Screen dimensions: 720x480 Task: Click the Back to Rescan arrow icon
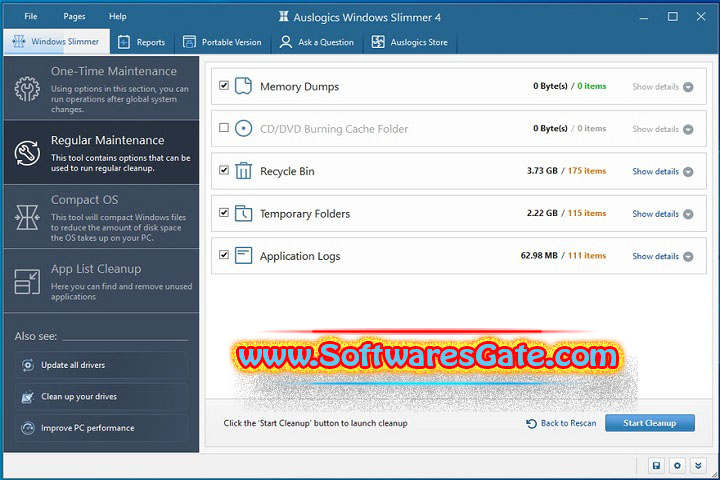[531, 424]
